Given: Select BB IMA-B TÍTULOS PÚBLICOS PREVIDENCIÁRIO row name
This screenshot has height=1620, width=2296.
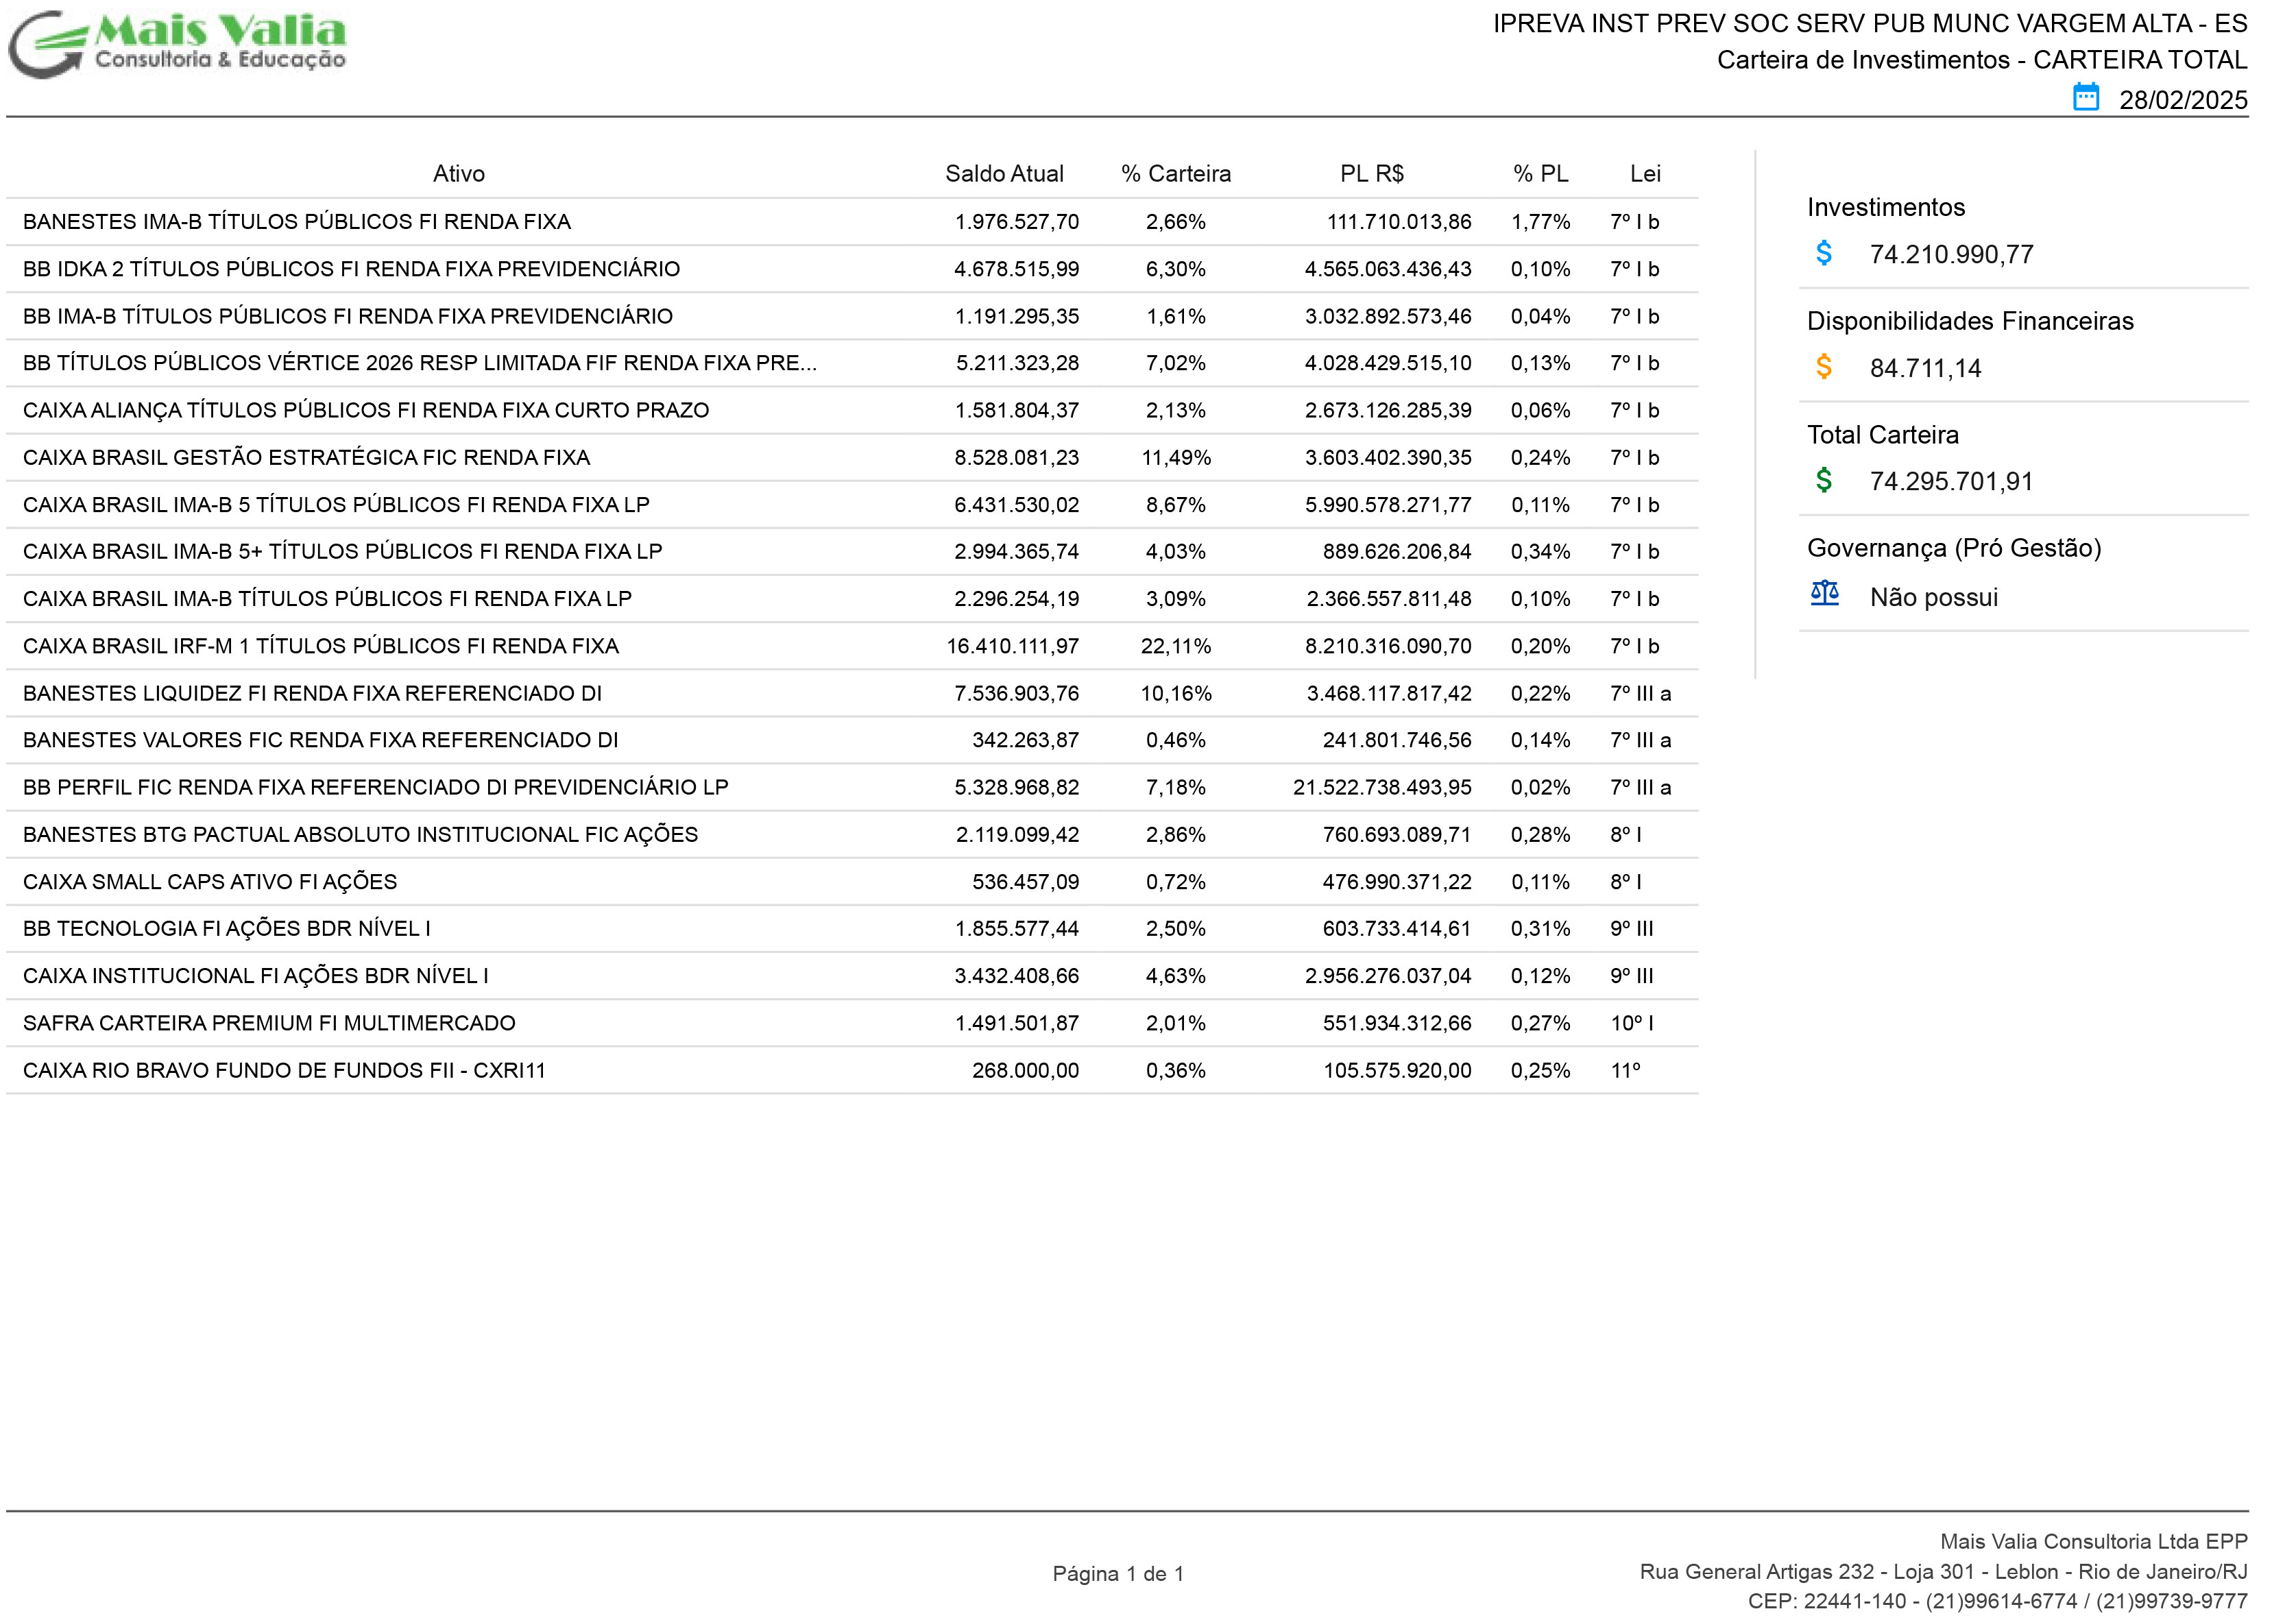Looking at the screenshot, I should 348,316.
